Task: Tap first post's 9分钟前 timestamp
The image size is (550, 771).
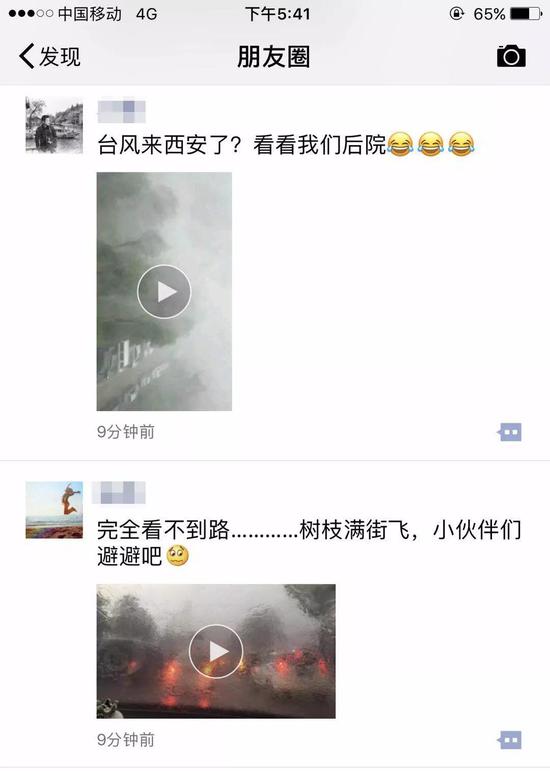Action: click(x=126, y=432)
